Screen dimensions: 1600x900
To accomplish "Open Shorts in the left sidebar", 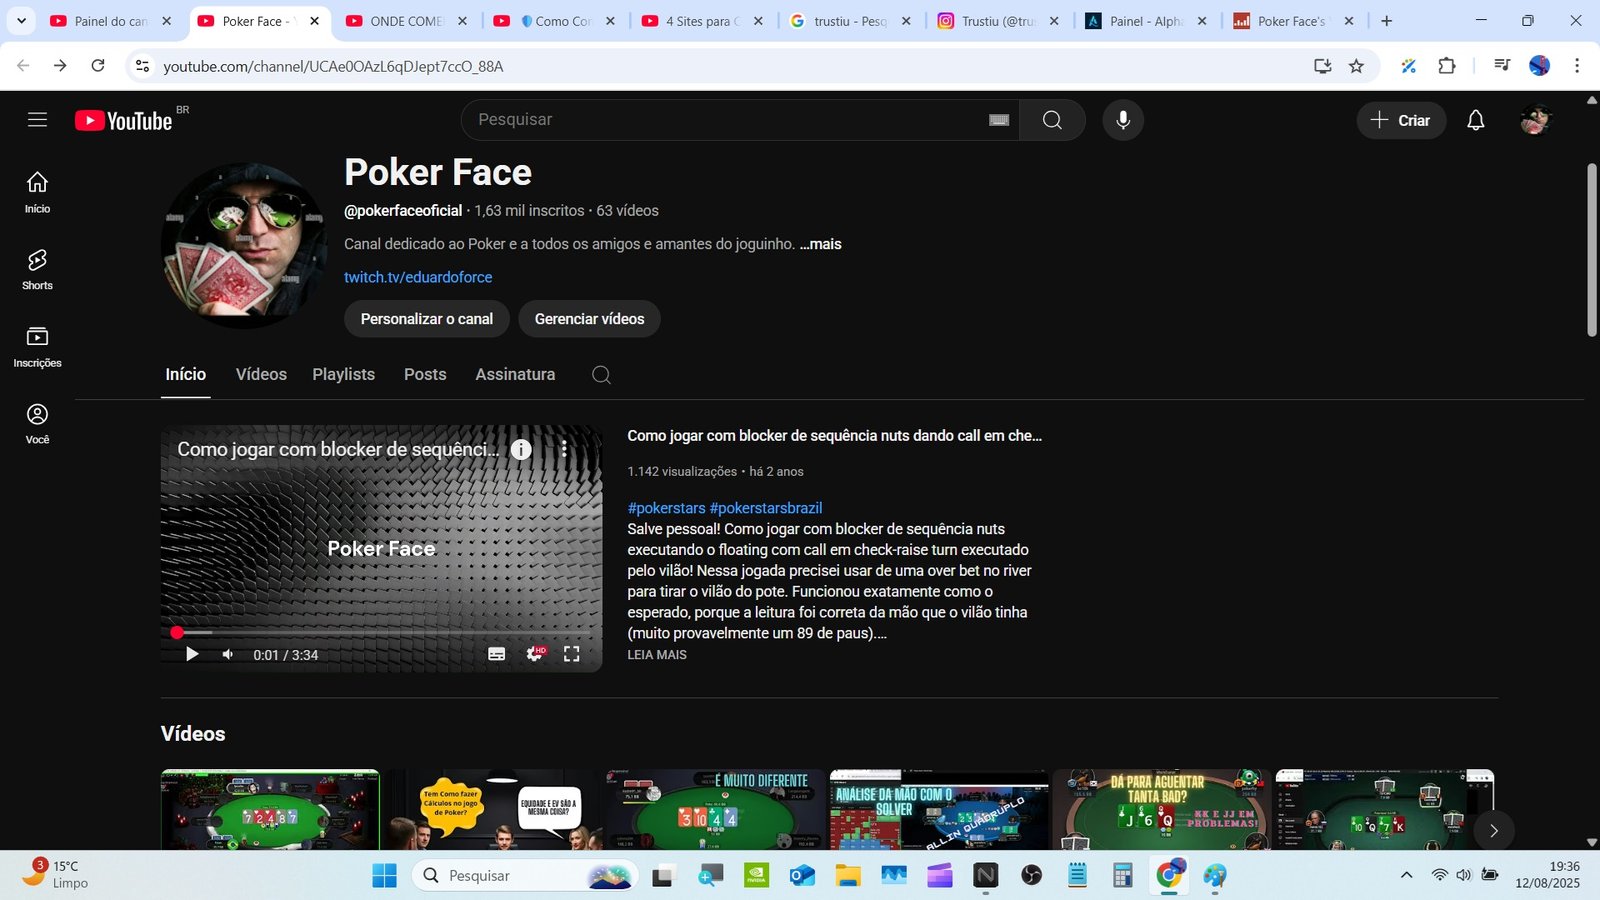I will 37,270.
